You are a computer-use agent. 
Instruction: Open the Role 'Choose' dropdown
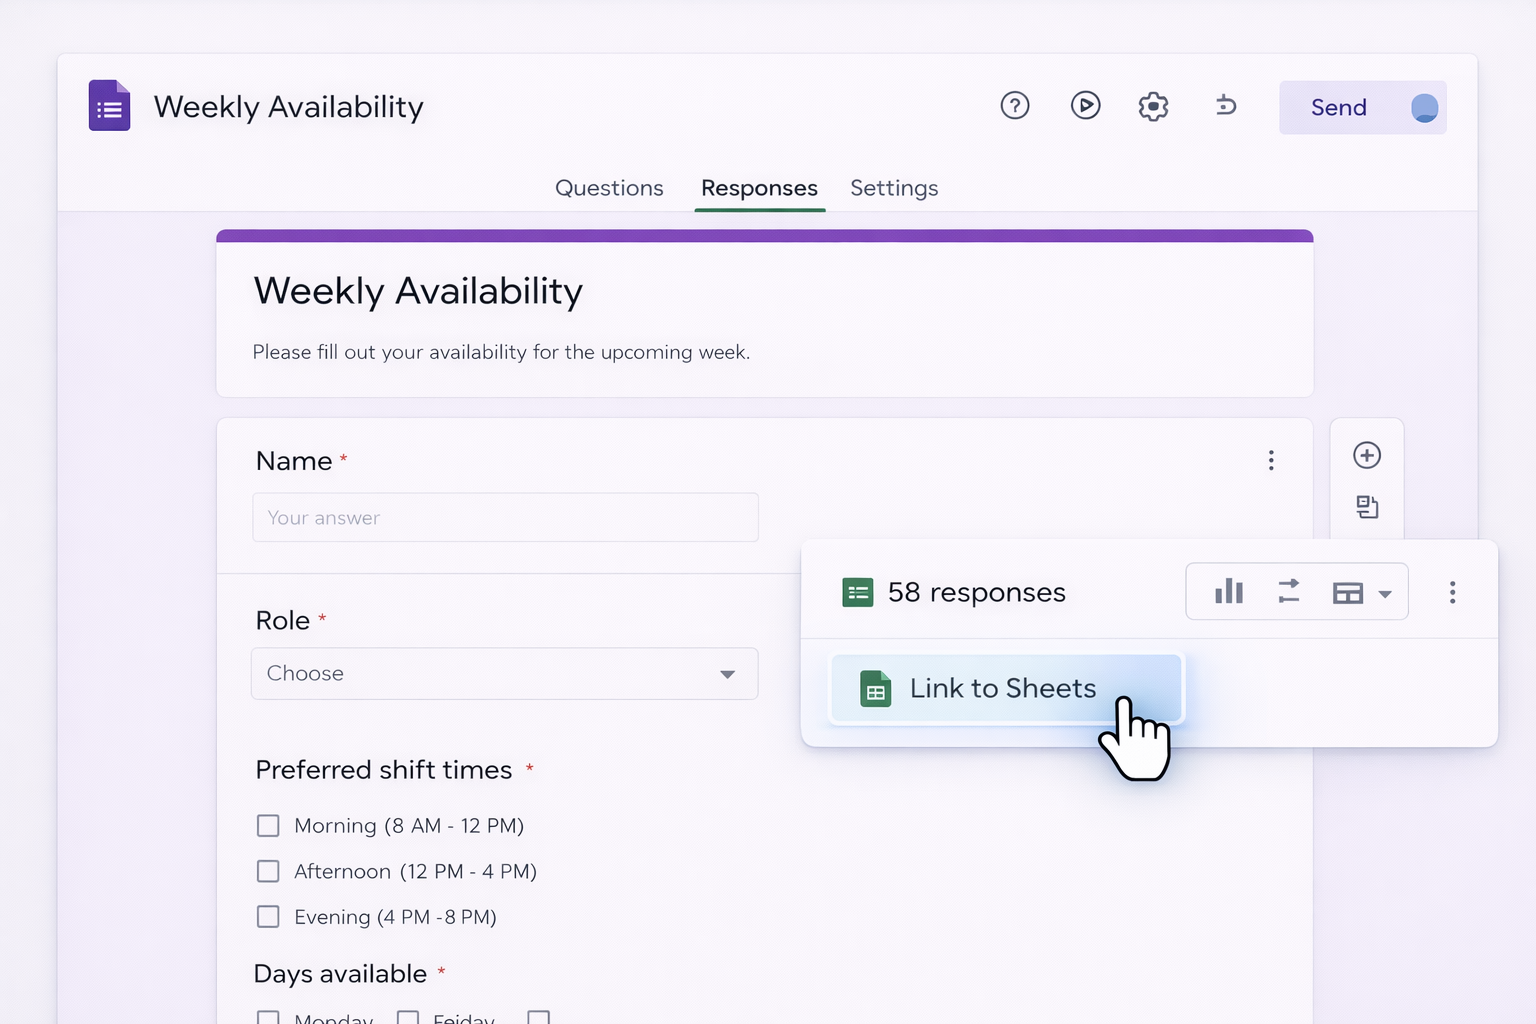click(x=504, y=673)
